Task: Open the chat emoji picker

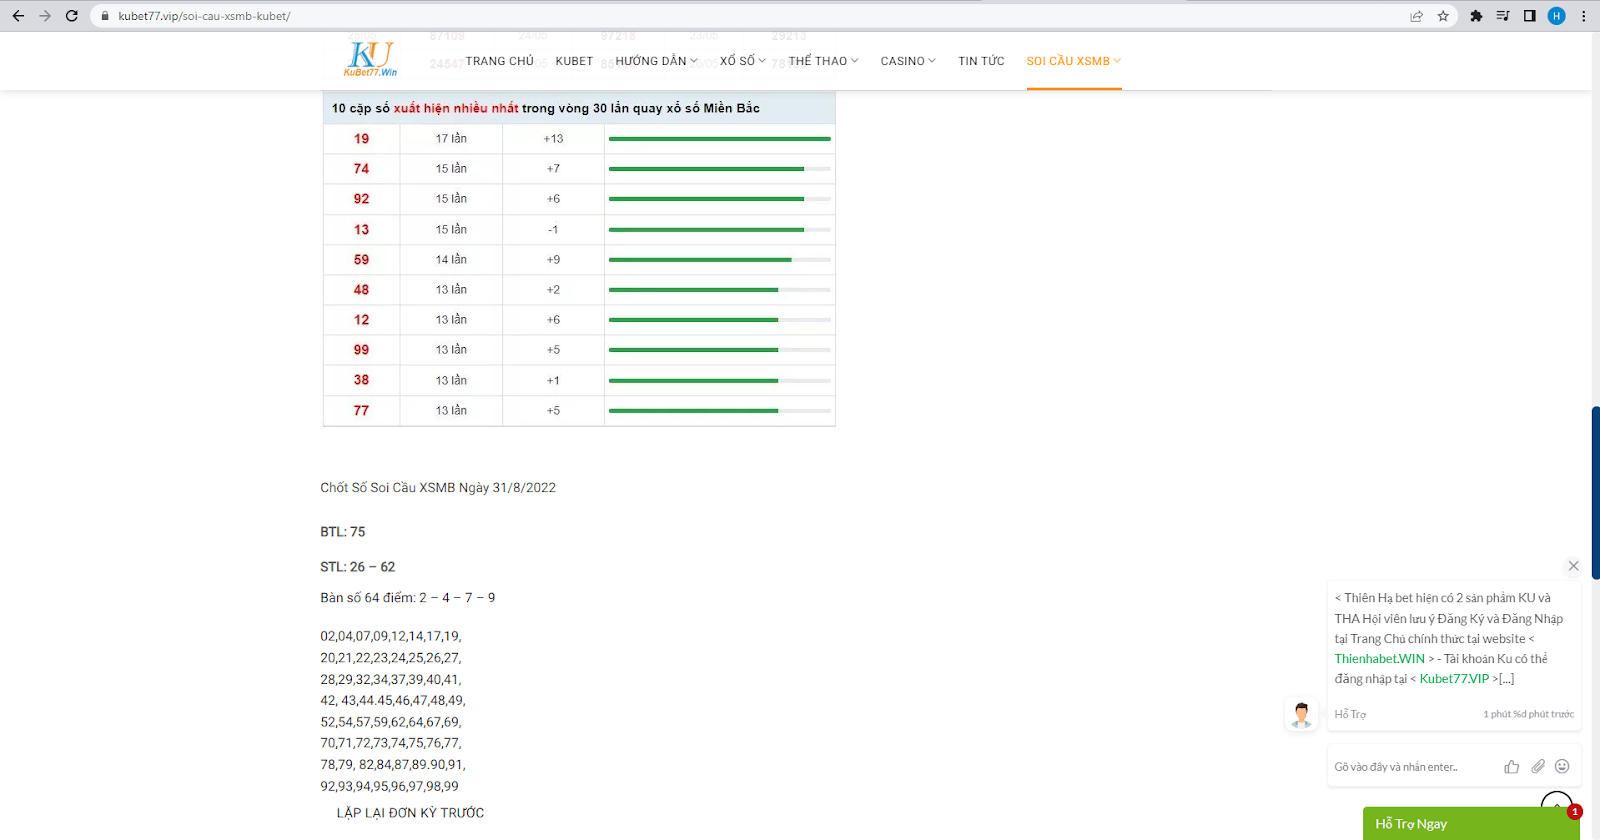Action: [x=1562, y=767]
